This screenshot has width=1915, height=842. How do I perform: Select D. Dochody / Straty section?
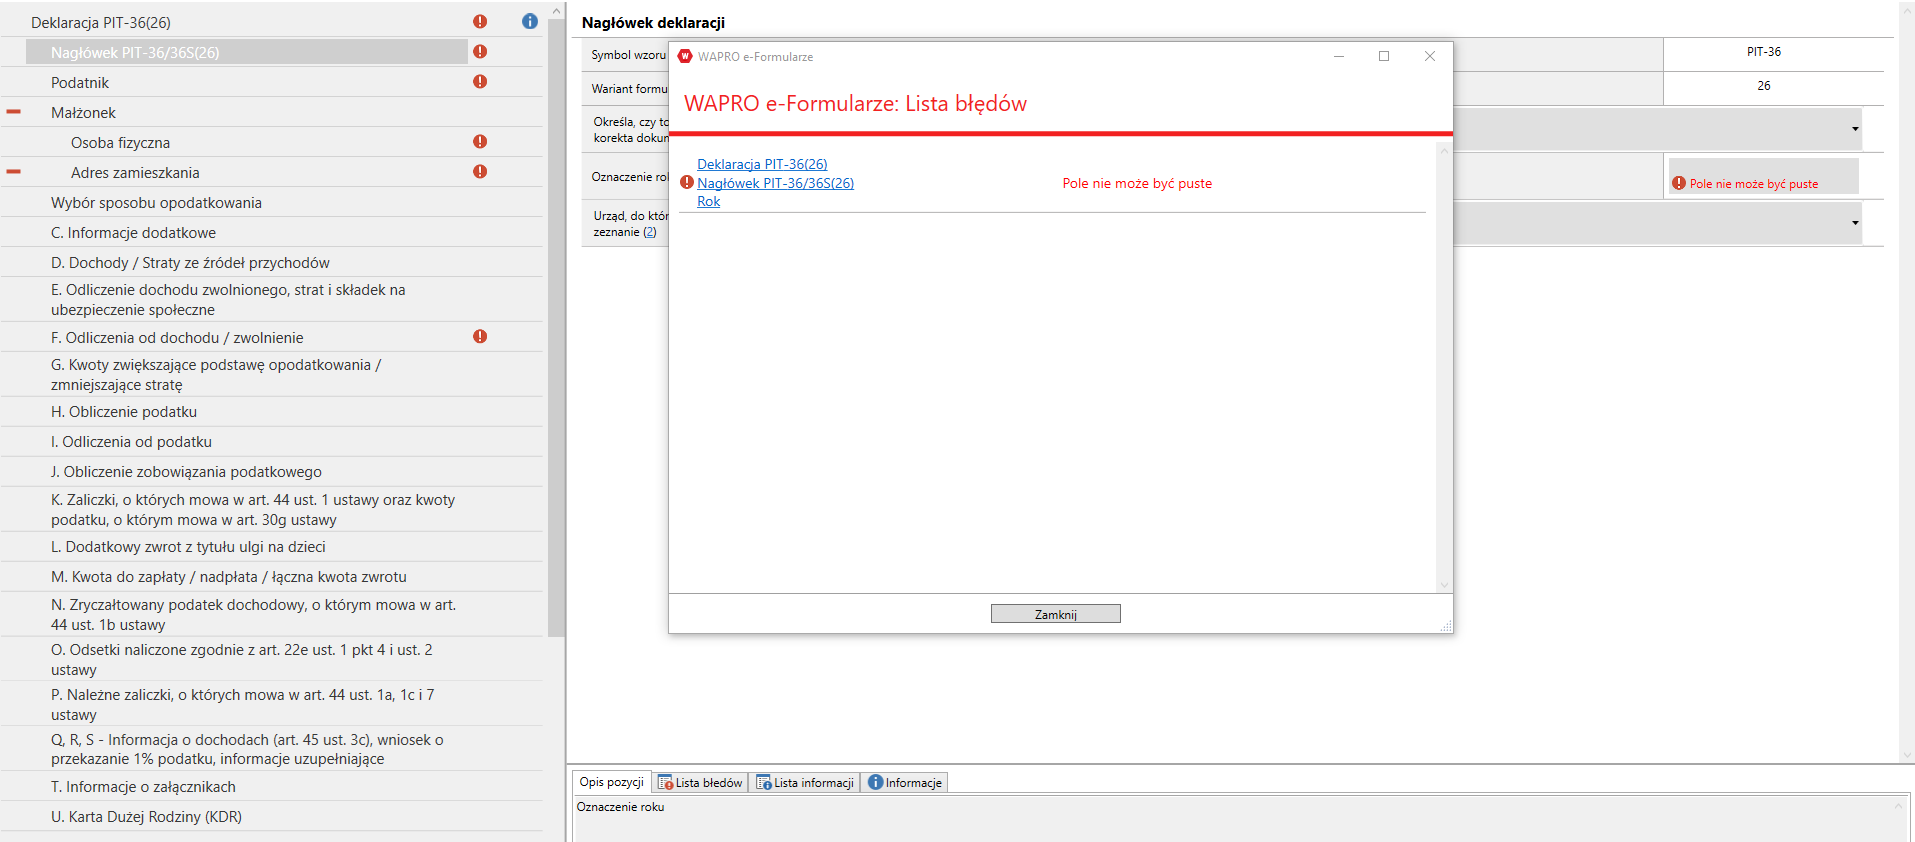[190, 262]
